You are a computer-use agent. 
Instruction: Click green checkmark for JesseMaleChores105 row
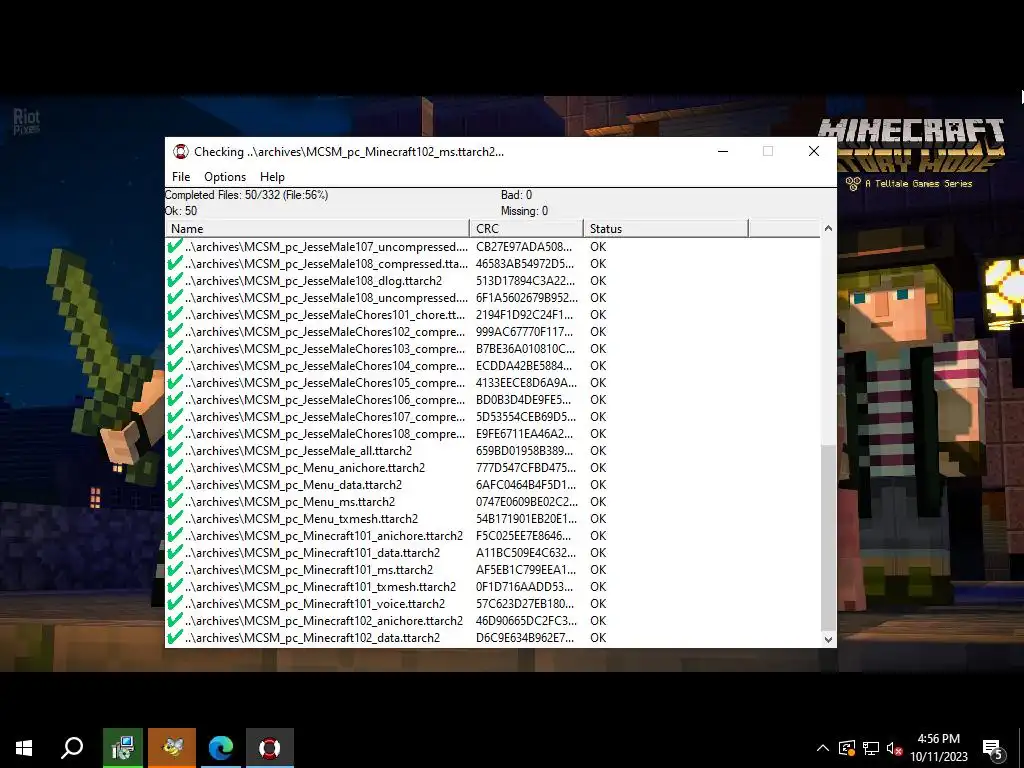(174, 382)
